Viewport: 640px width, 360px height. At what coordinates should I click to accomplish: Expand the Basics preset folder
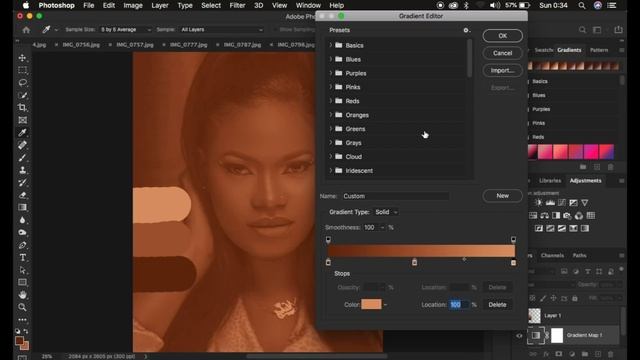331,45
